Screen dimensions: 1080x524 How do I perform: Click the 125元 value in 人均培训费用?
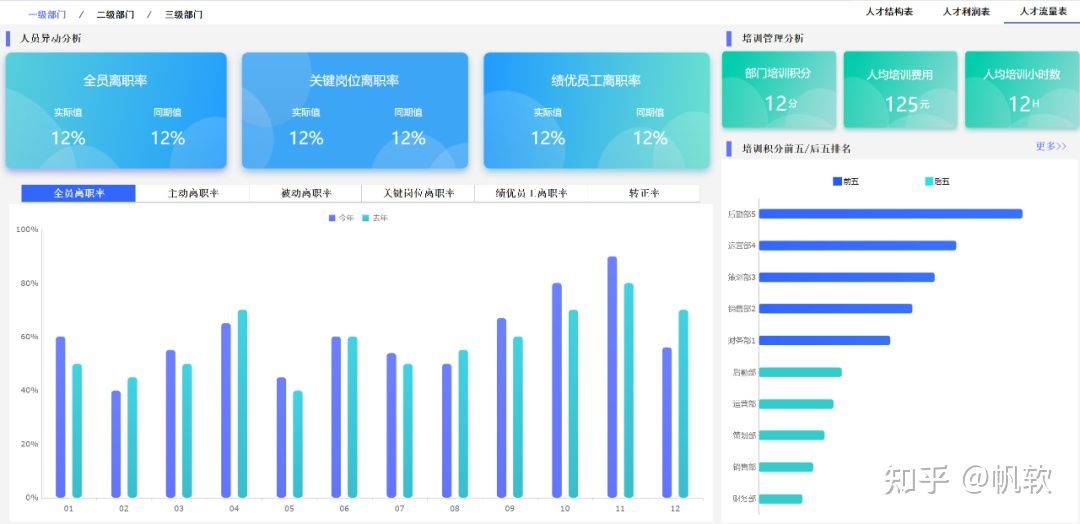pos(906,104)
